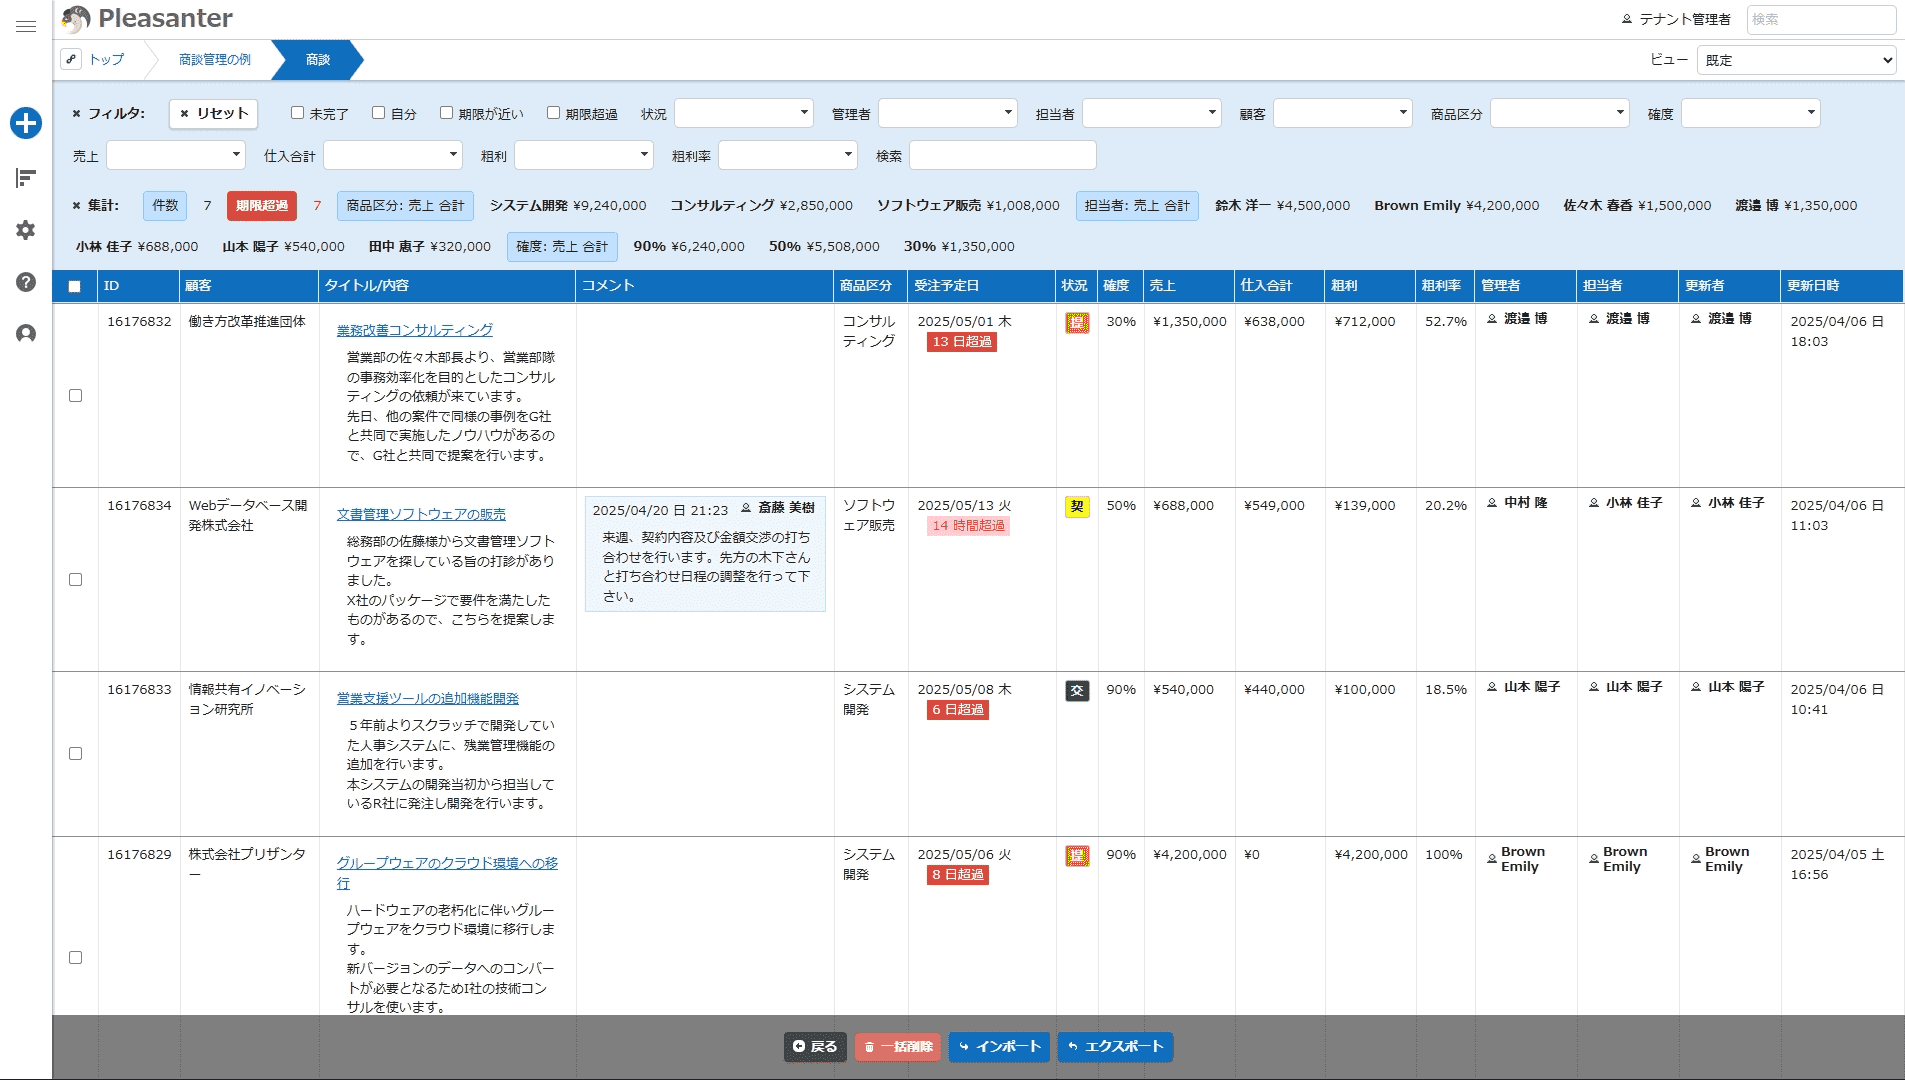The width and height of the screenshot is (1905, 1080).
Task: Open the help question-mark icon
Action: pyautogui.click(x=26, y=281)
